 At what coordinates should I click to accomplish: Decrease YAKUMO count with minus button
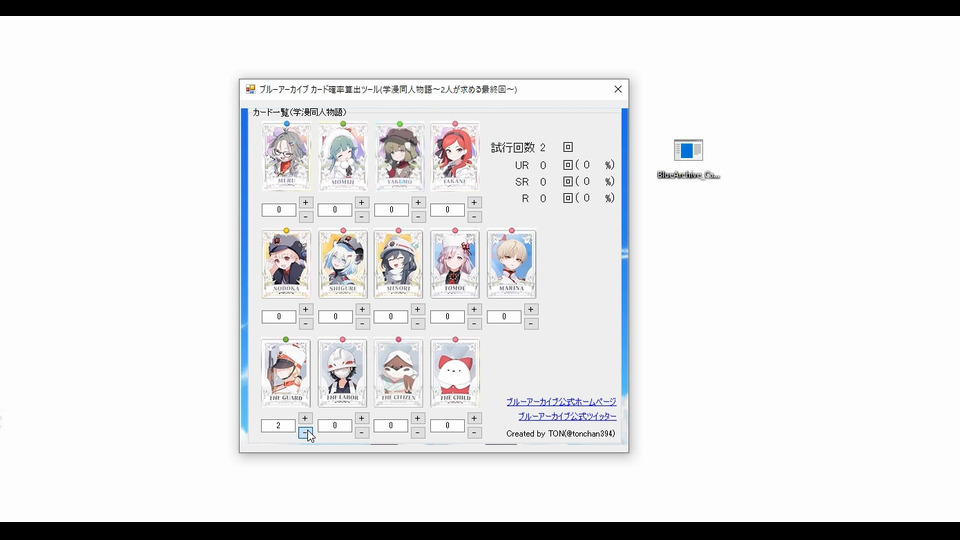click(x=418, y=217)
